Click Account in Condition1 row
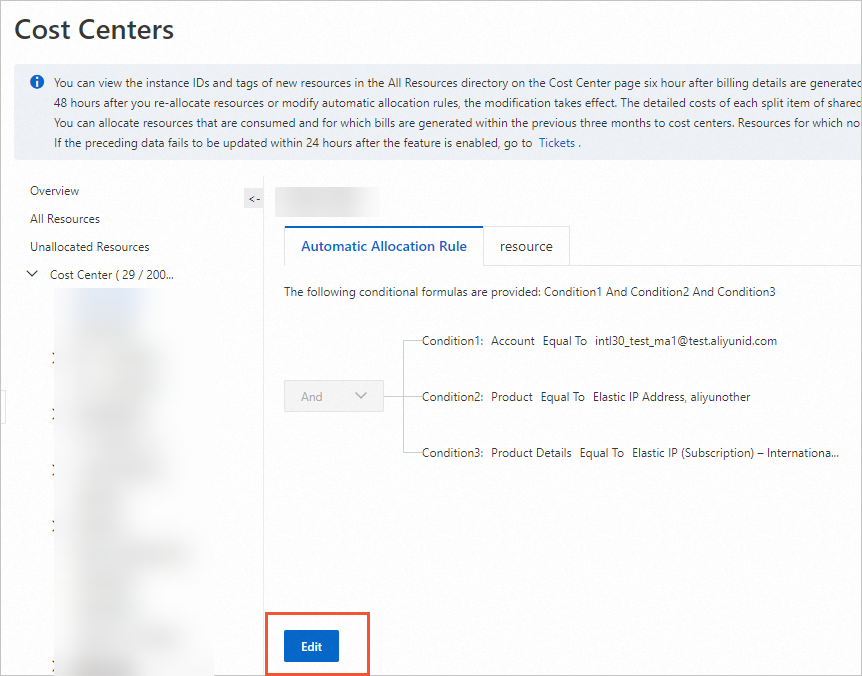Viewport: 862px width, 676px height. pyautogui.click(x=512, y=341)
